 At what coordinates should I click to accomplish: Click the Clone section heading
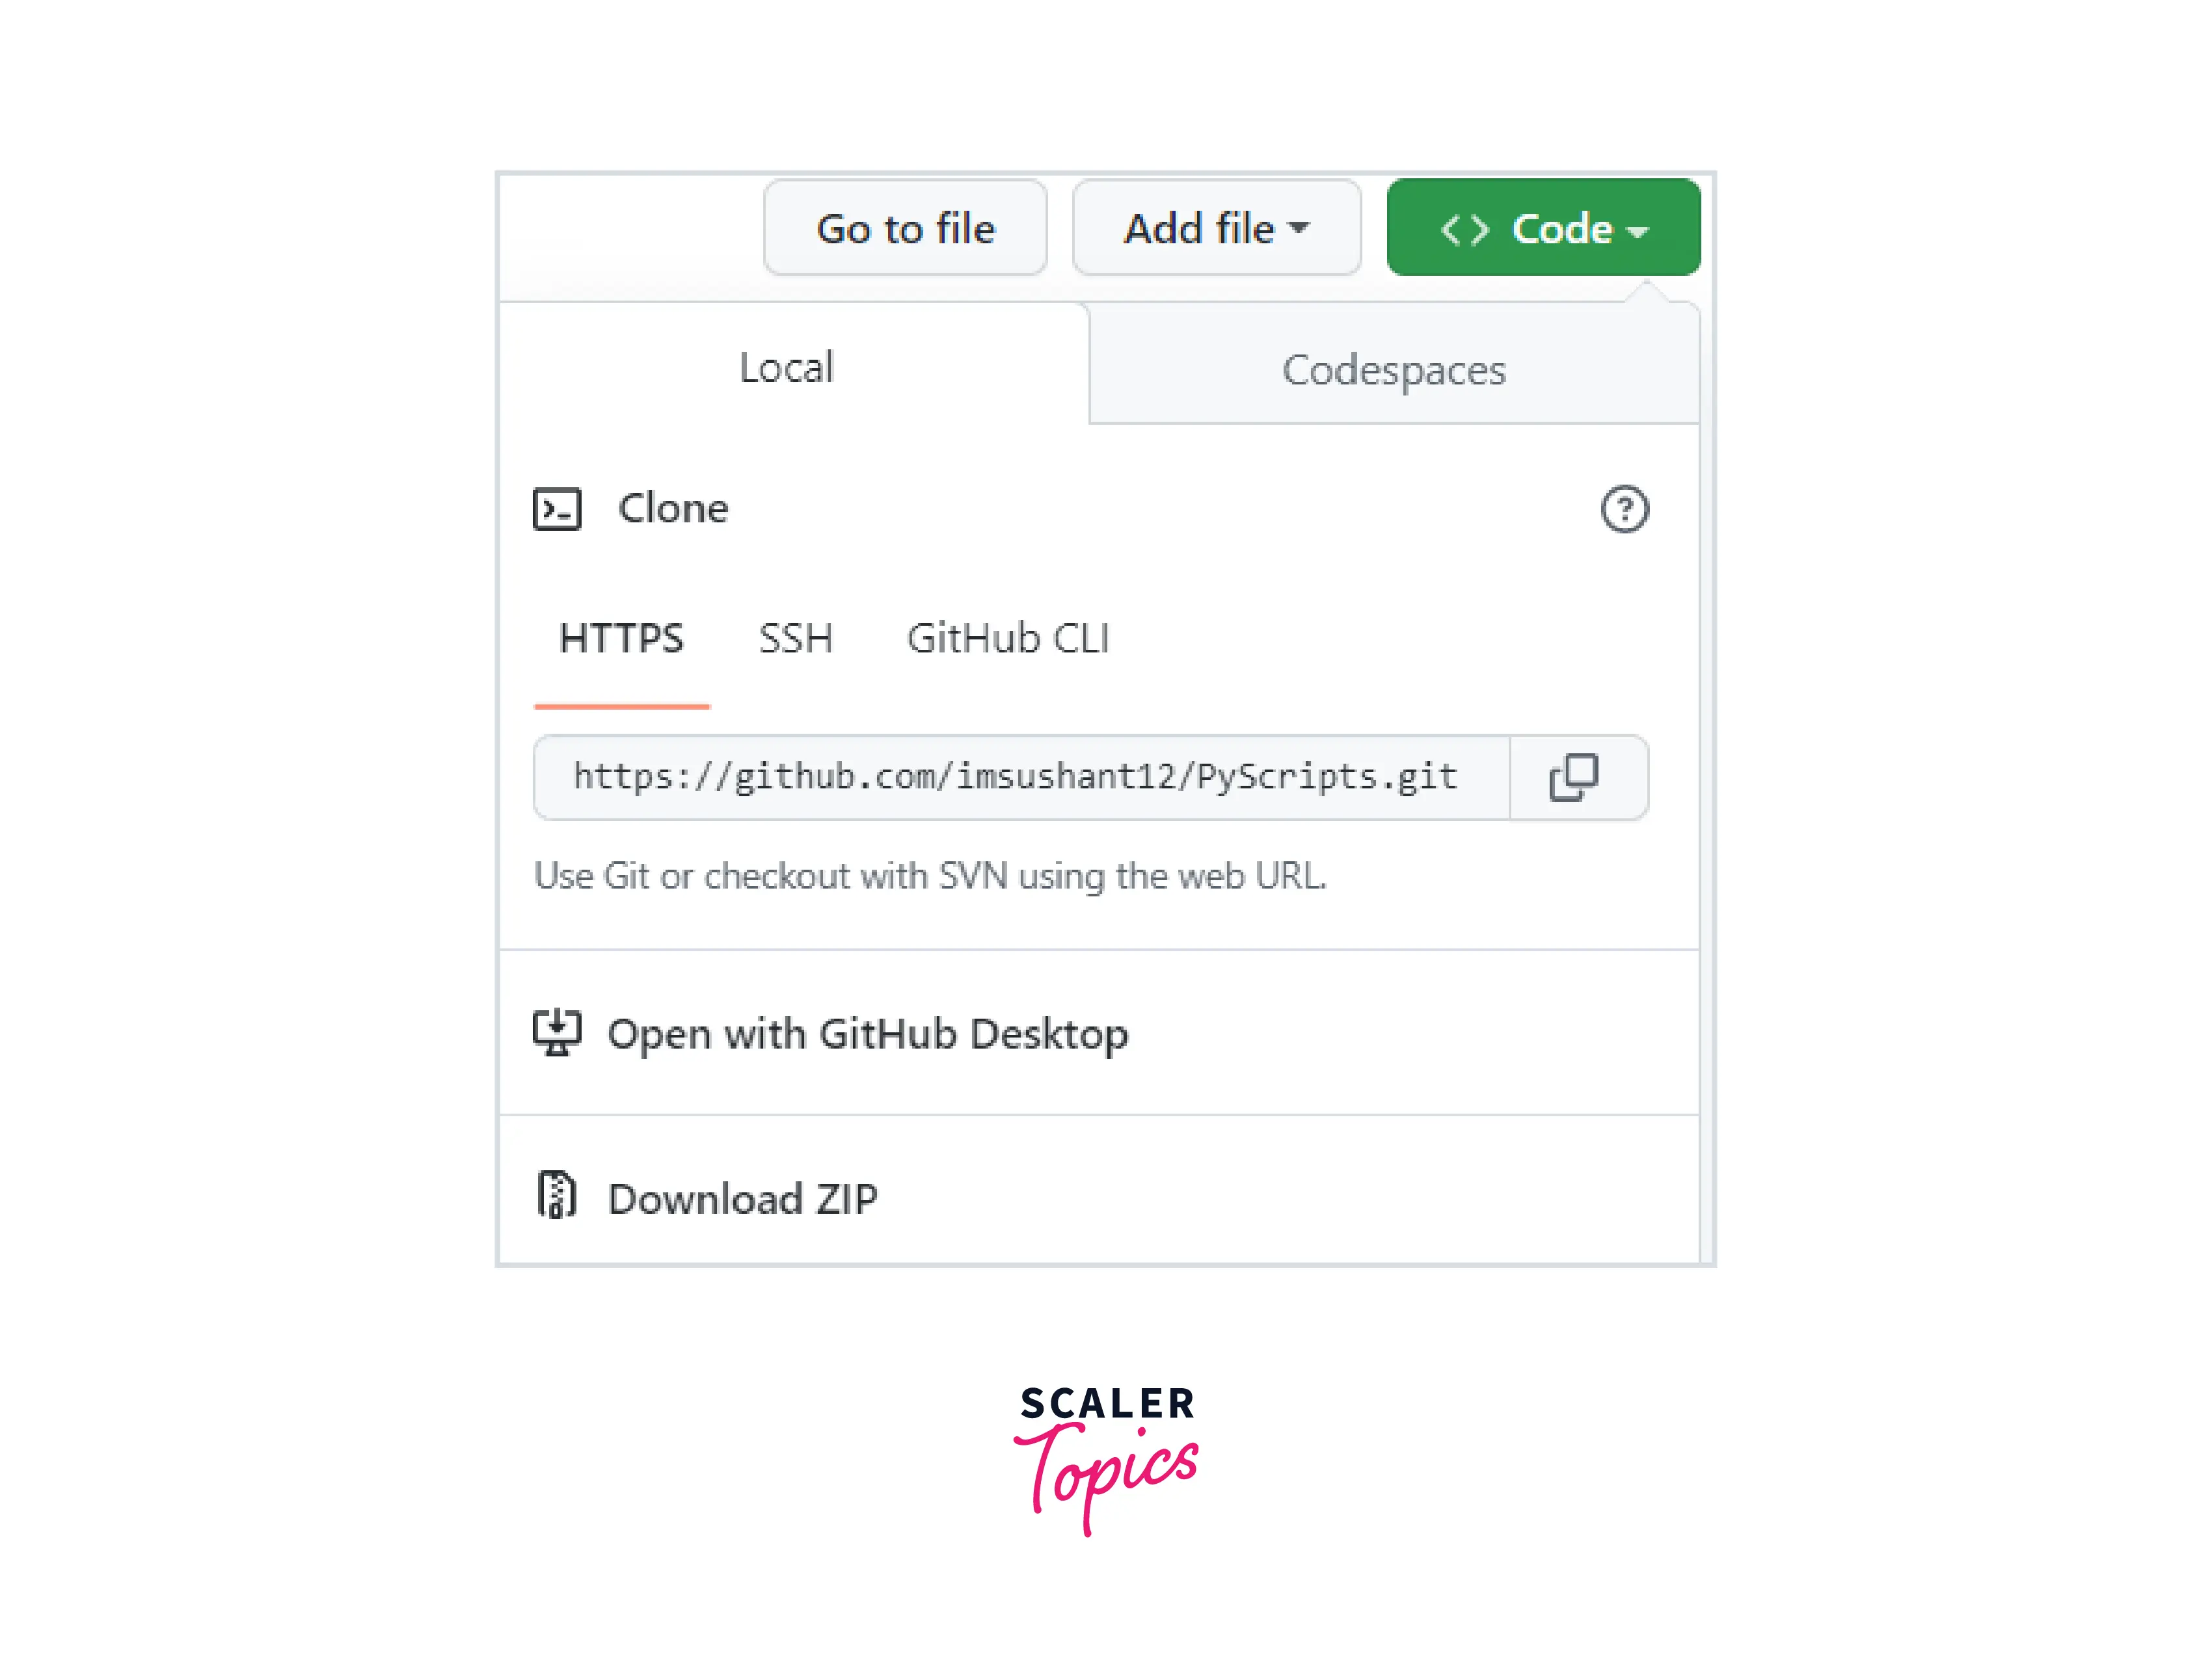[x=673, y=508]
